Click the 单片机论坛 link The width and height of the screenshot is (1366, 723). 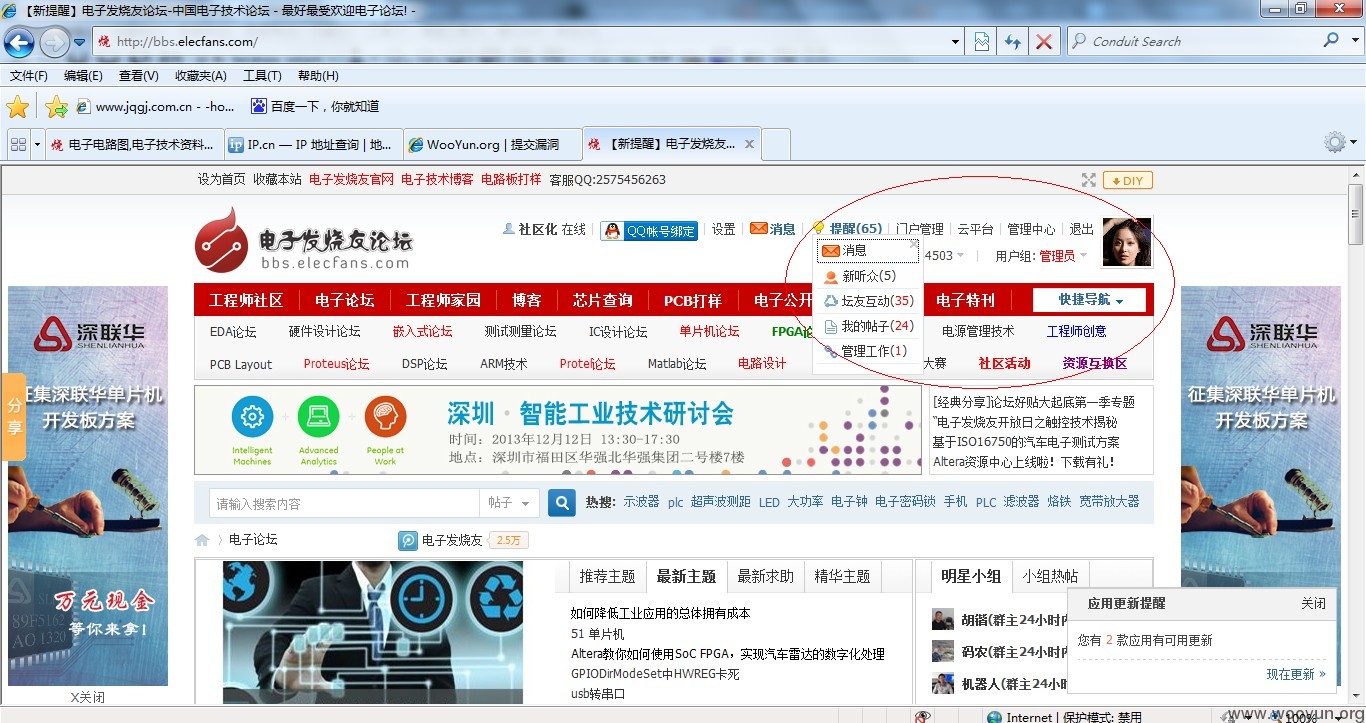[709, 331]
